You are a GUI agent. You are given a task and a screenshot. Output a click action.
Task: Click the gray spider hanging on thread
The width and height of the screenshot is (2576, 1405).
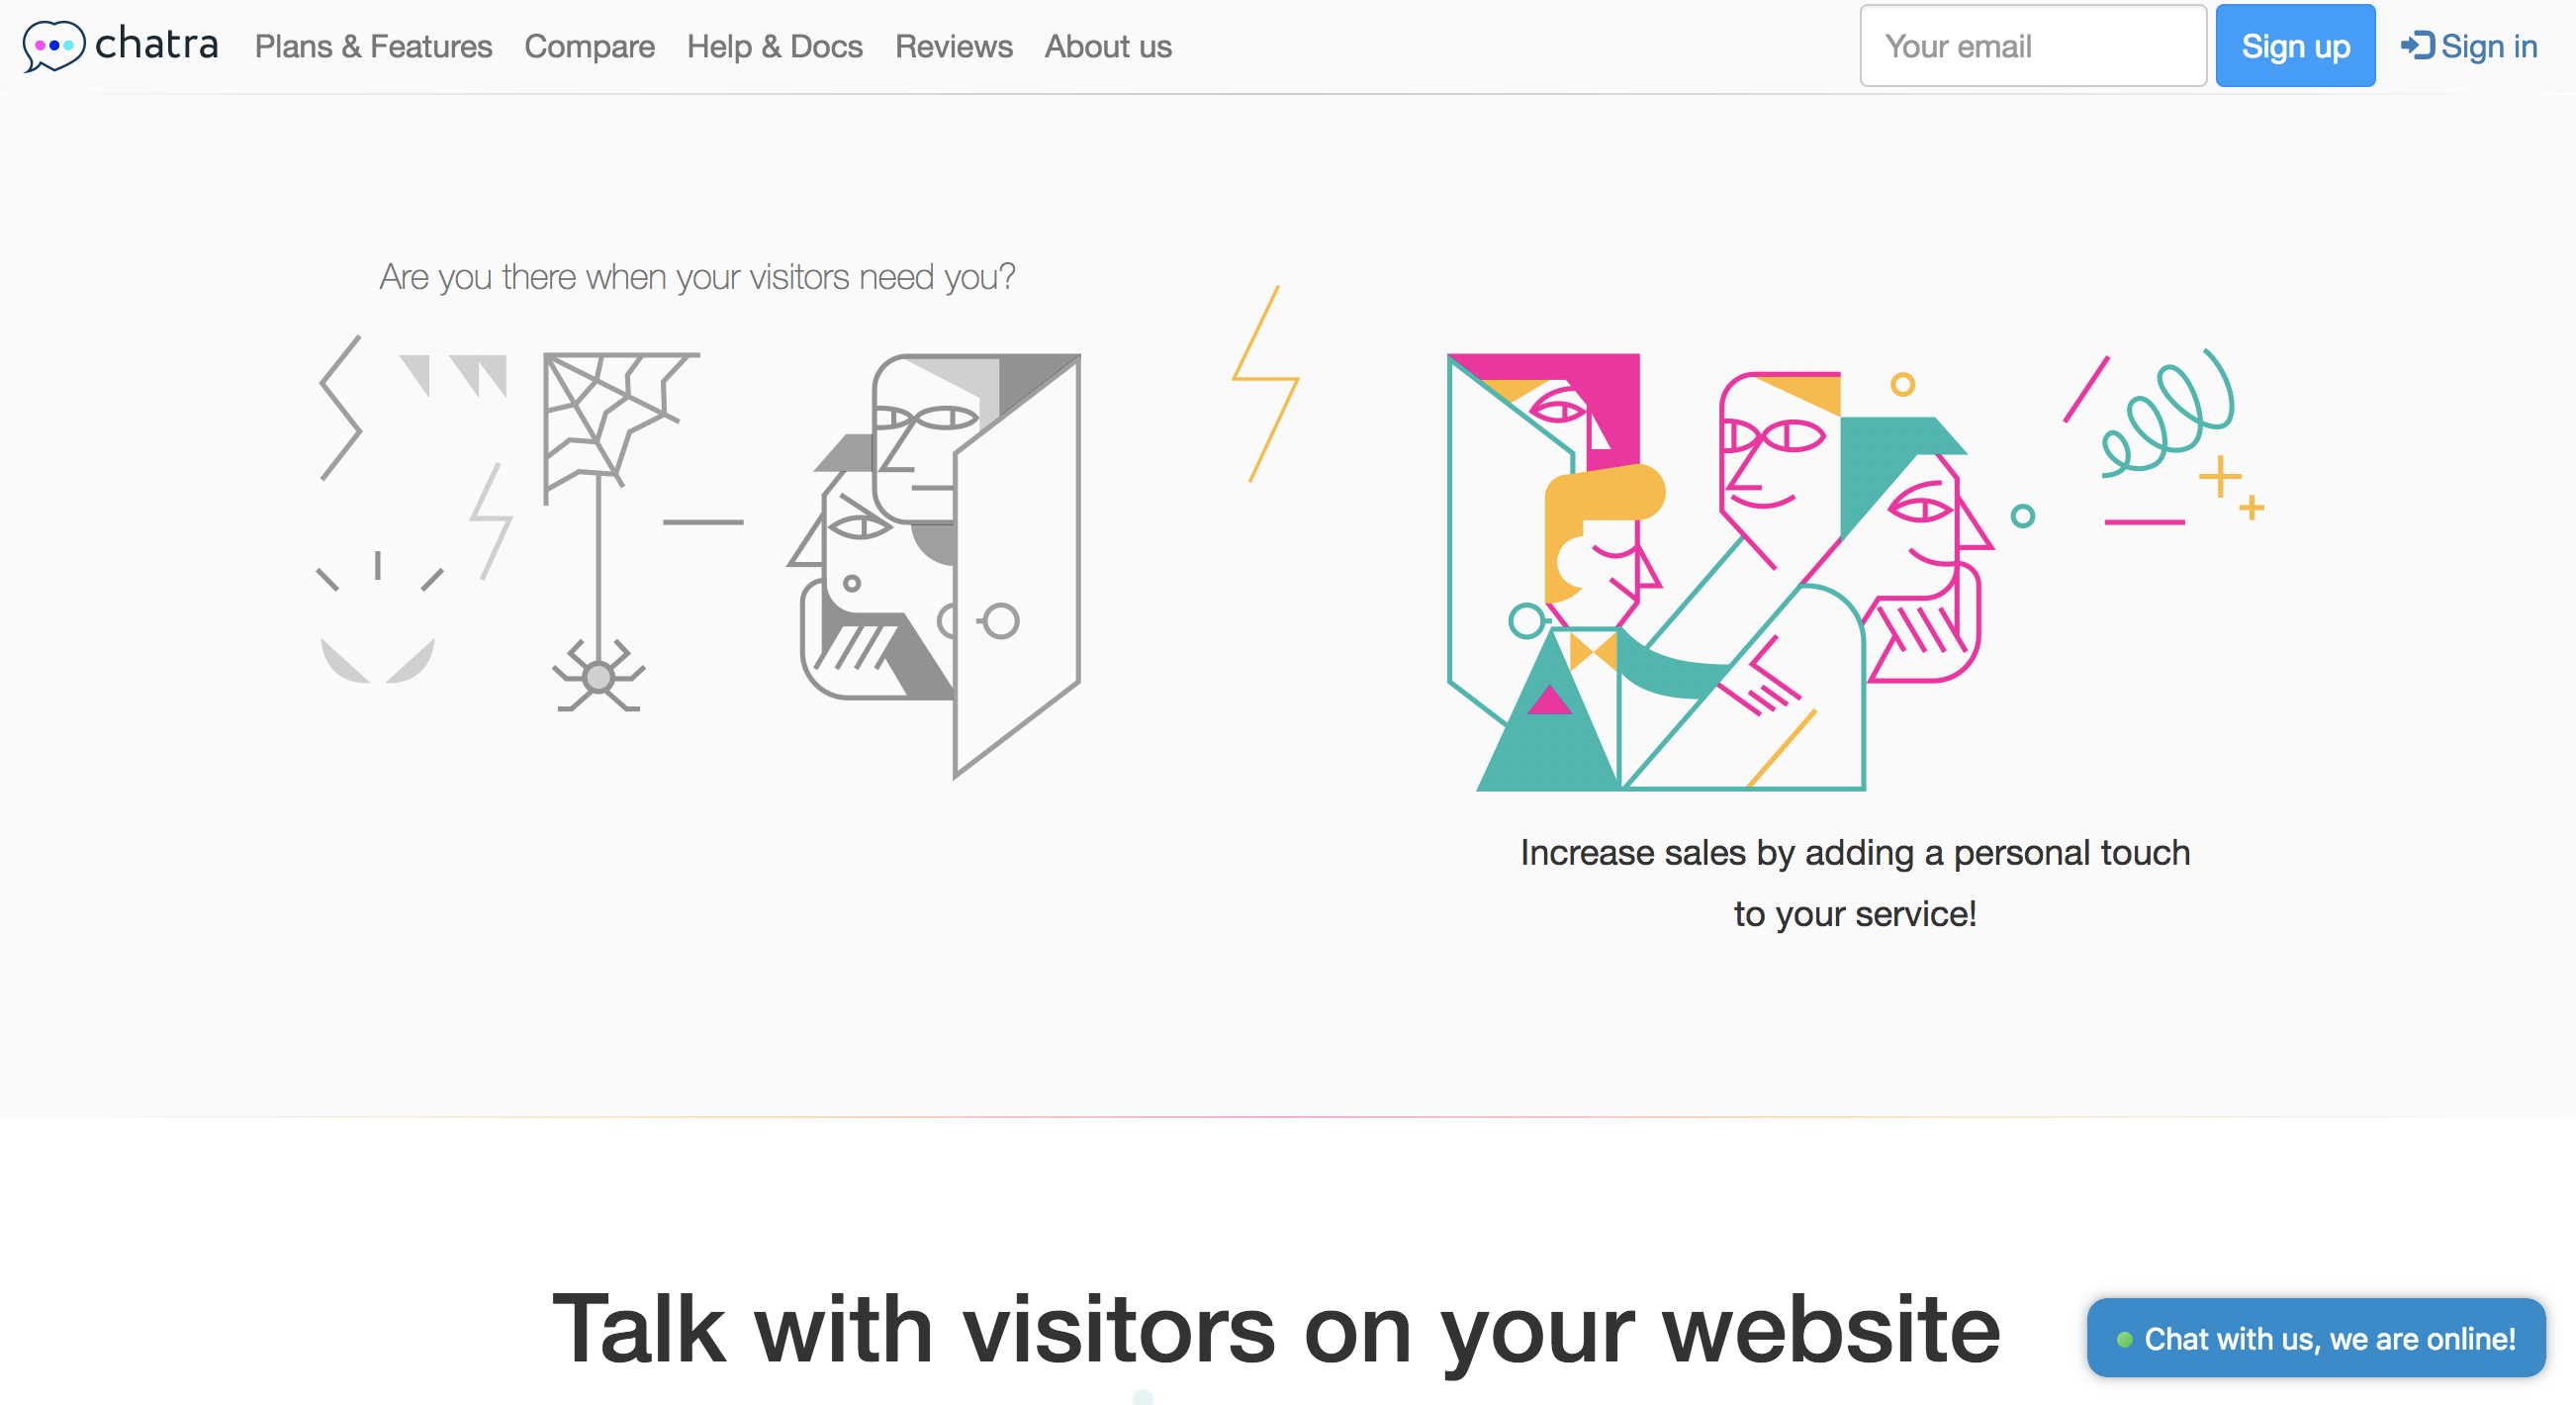coord(598,677)
